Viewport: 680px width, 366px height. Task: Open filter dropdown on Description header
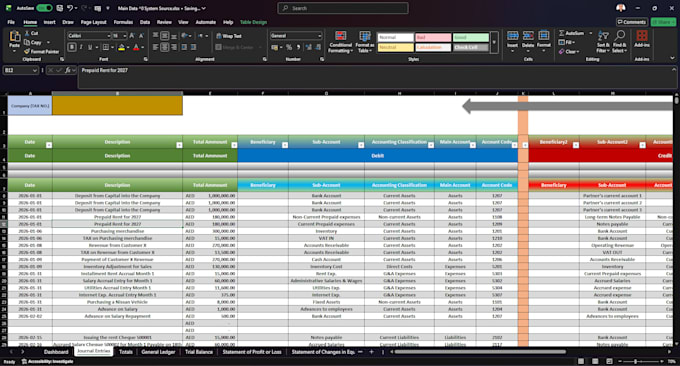[179, 145]
